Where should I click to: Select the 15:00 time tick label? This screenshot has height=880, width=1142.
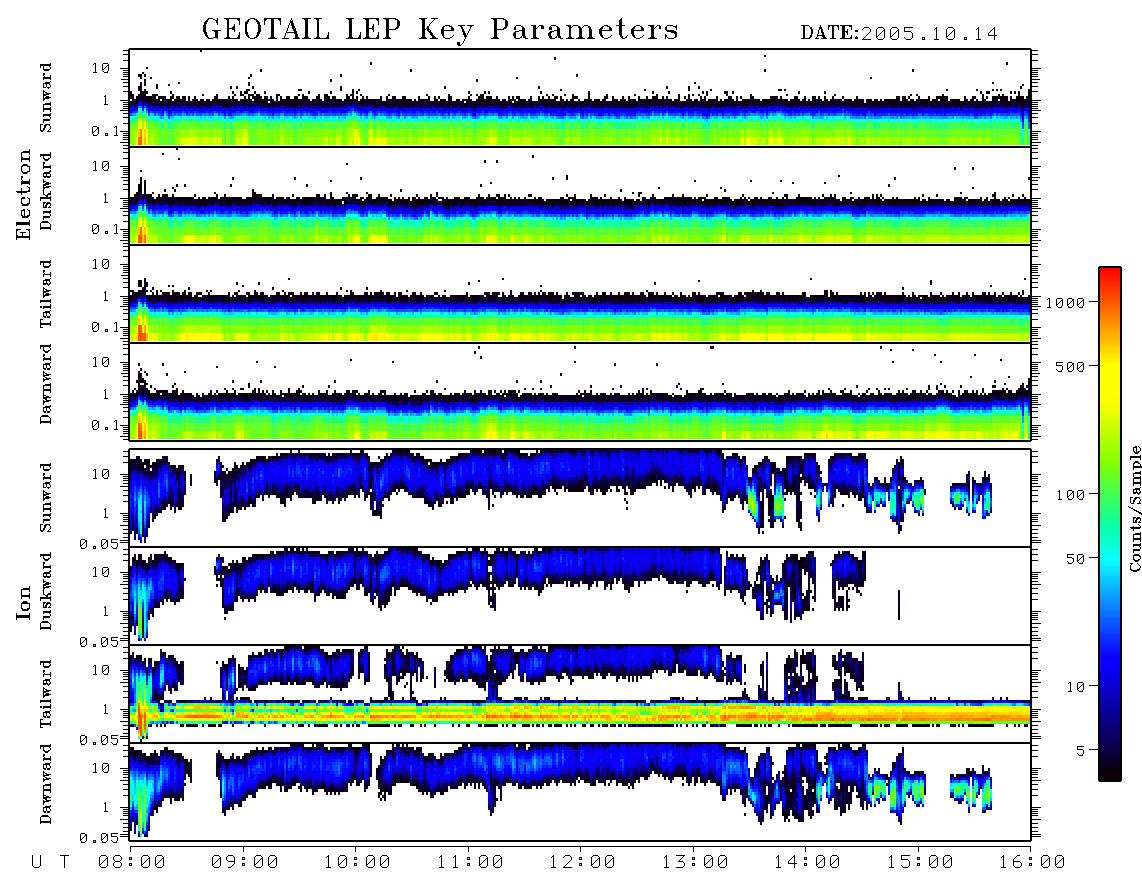point(919,863)
